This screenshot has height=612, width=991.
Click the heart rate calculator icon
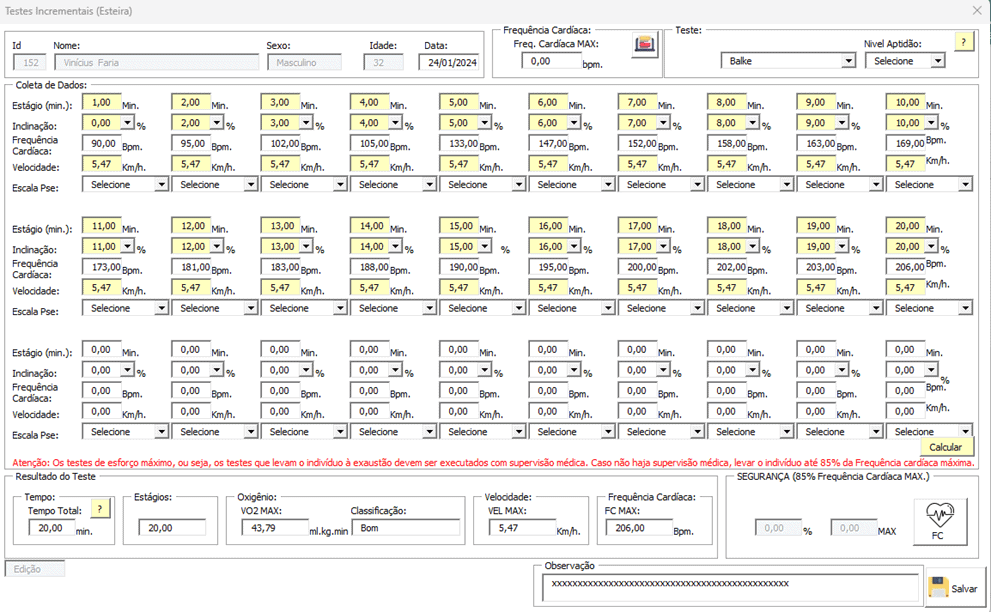(645, 45)
